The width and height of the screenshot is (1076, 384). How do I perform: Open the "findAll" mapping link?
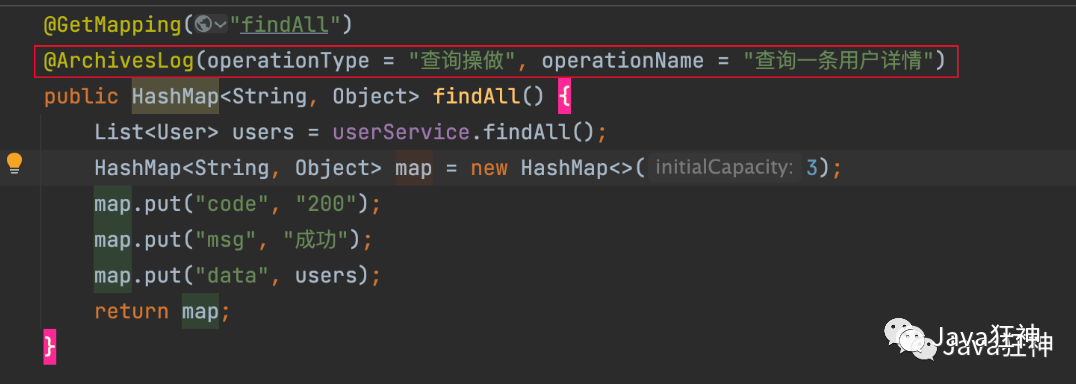click(x=285, y=25)
